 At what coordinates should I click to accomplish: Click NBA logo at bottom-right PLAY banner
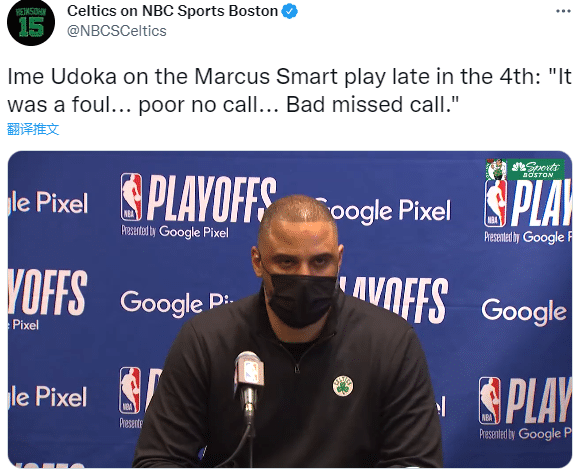click(490, 400)
